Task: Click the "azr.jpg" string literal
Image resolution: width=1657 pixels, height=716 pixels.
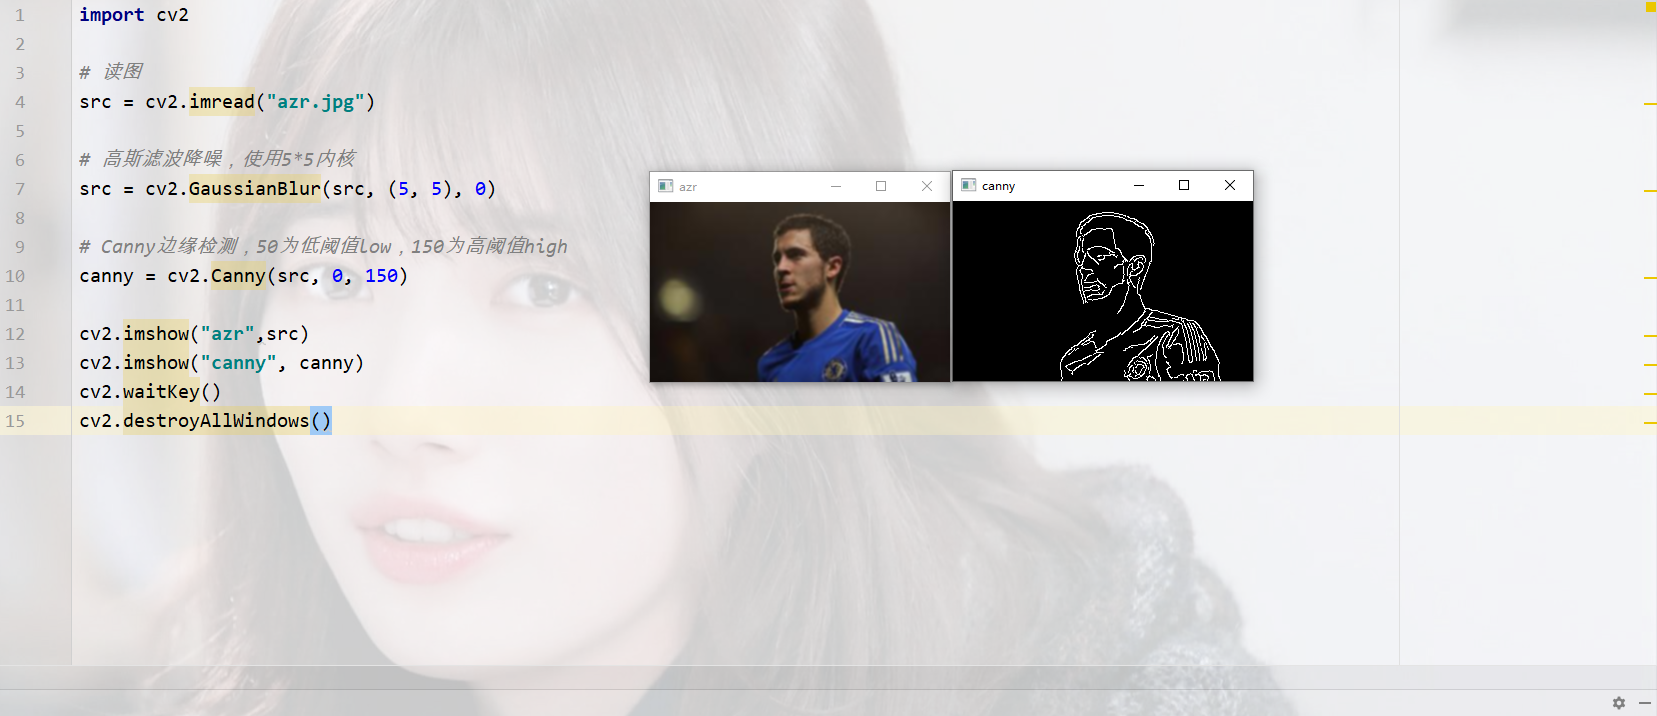Action: tap(316, 102)
